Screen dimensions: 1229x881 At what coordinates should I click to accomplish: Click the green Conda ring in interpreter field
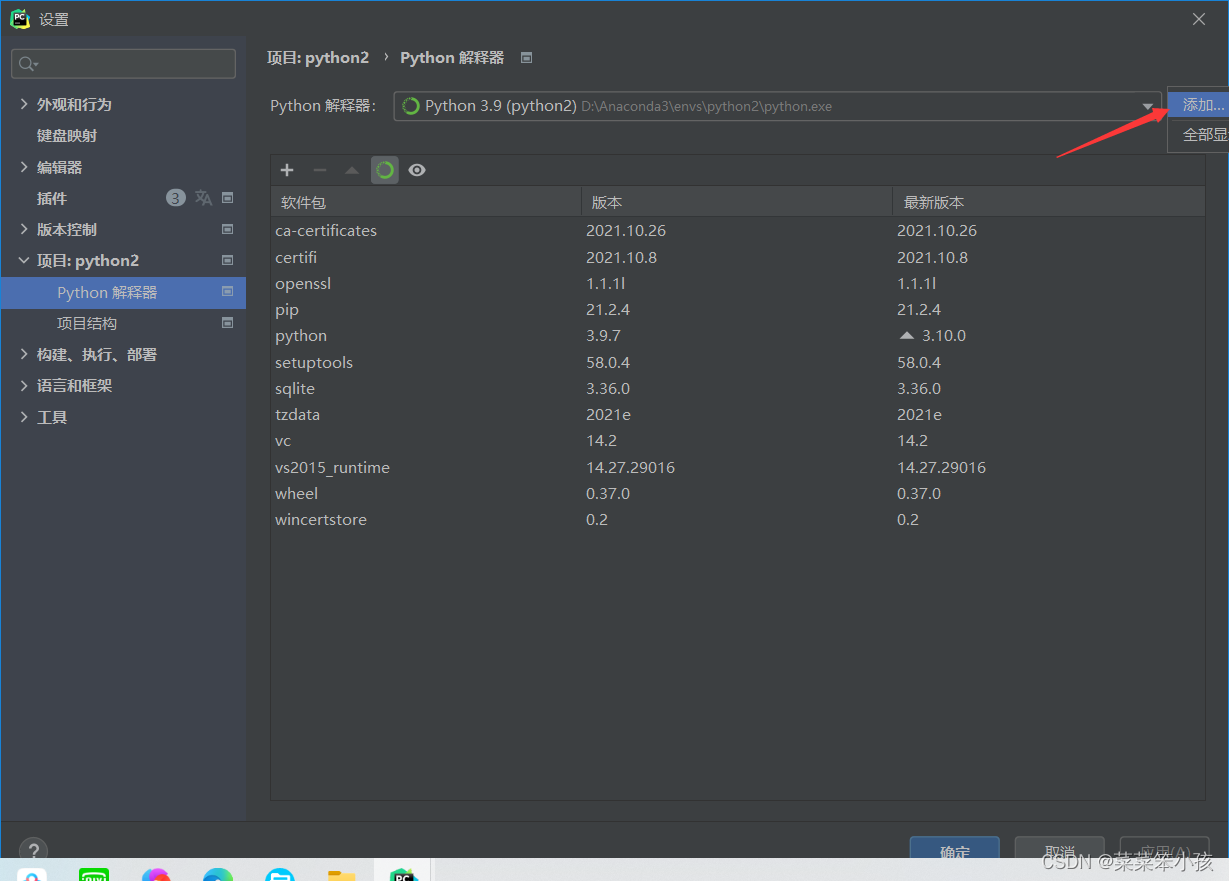410,106
